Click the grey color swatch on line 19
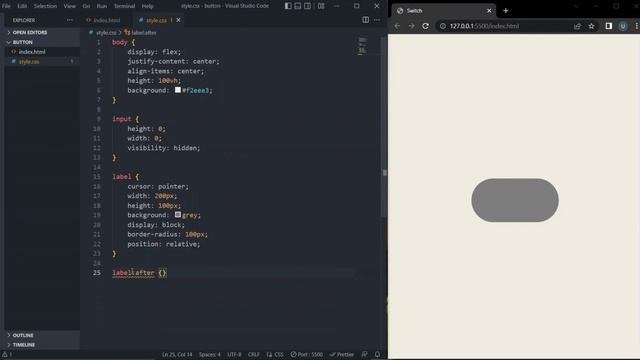Screen dimensions: 640x360 [178, 214]
